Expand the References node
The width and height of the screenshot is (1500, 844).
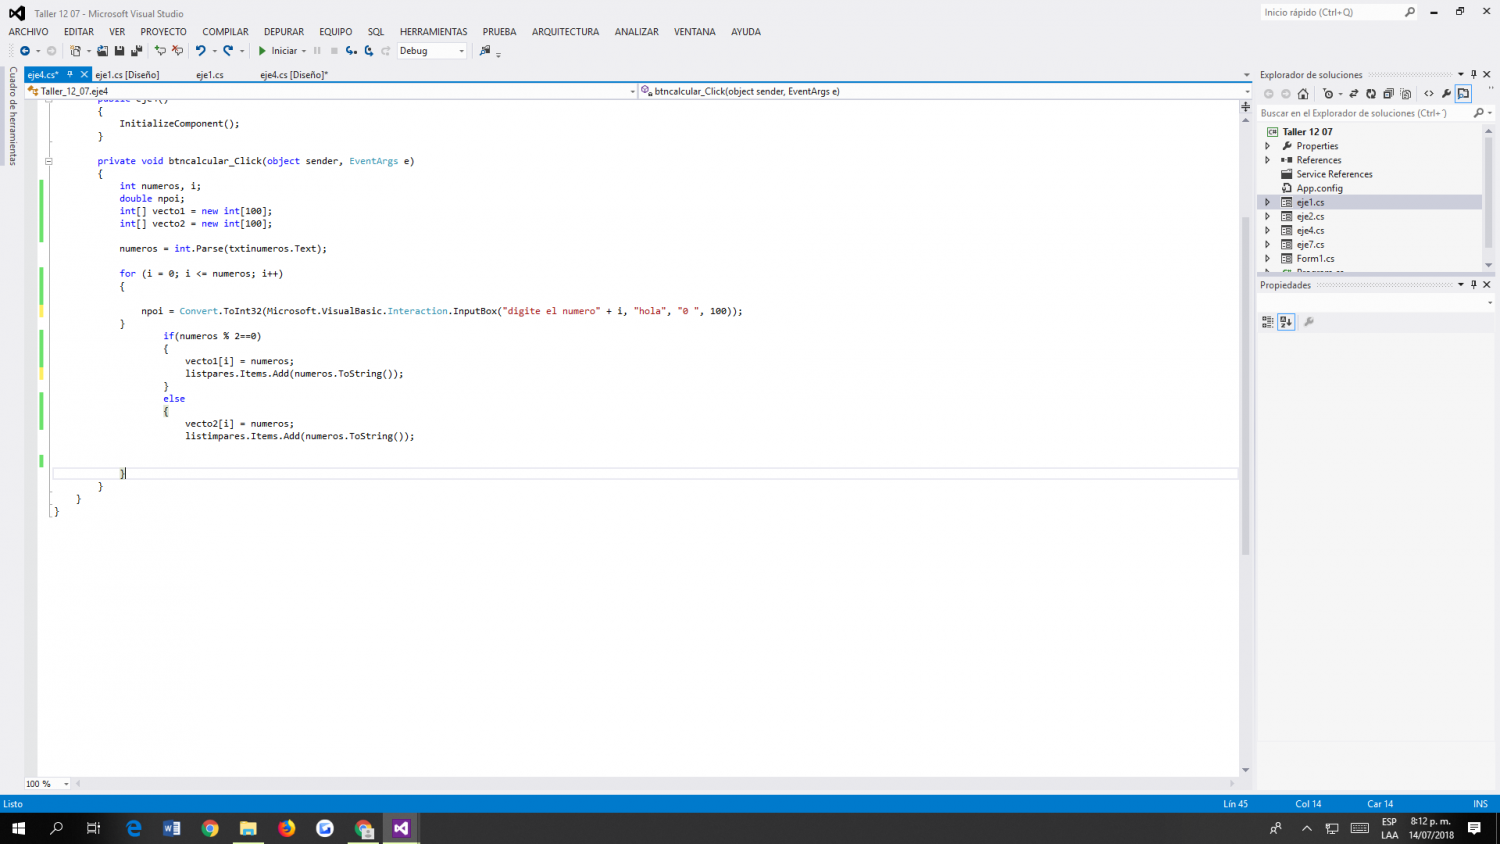[x=1268, y=160]
